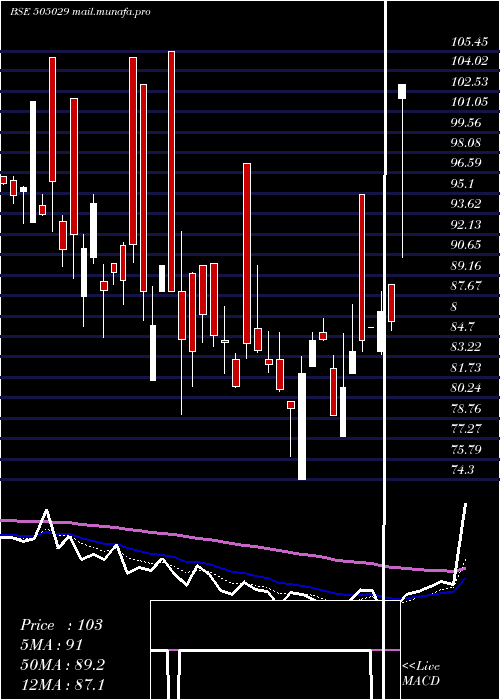This screenshot has width=500, height=700.
Task: Click the 78.76 price axis label
Action: [x=467, y=408]
